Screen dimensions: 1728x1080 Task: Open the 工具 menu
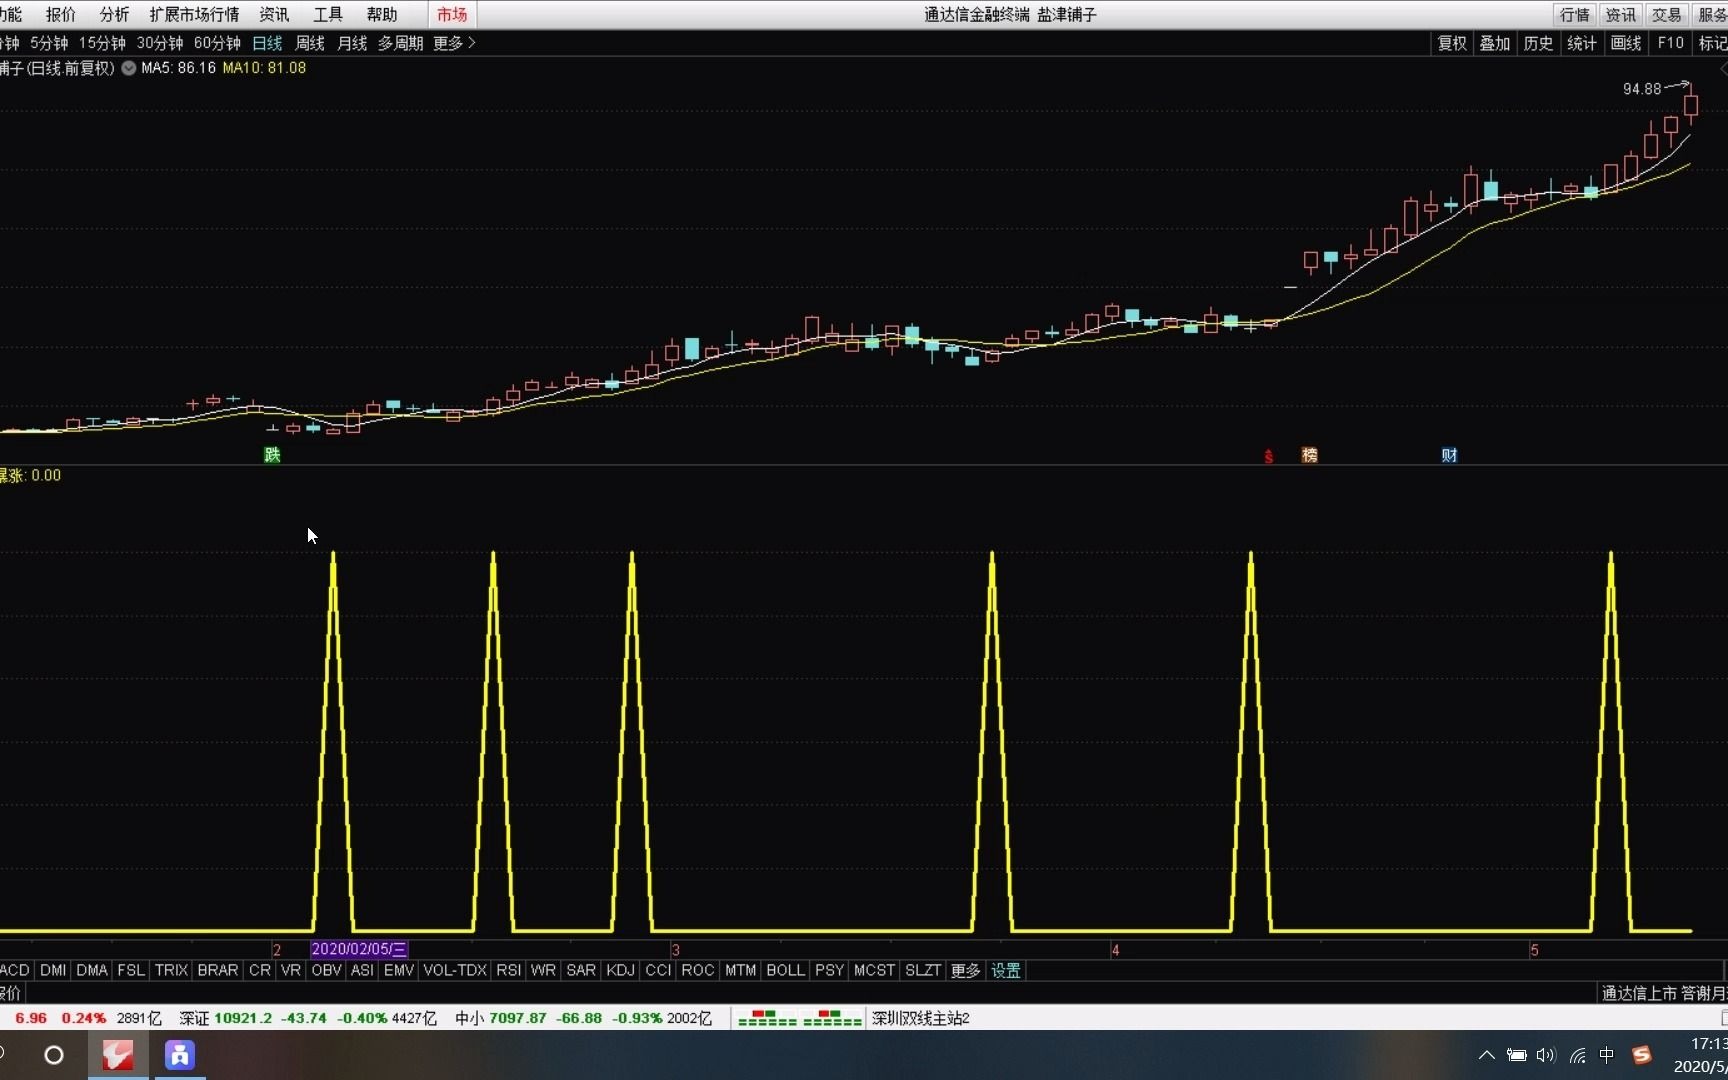click(x=326, y=14)
